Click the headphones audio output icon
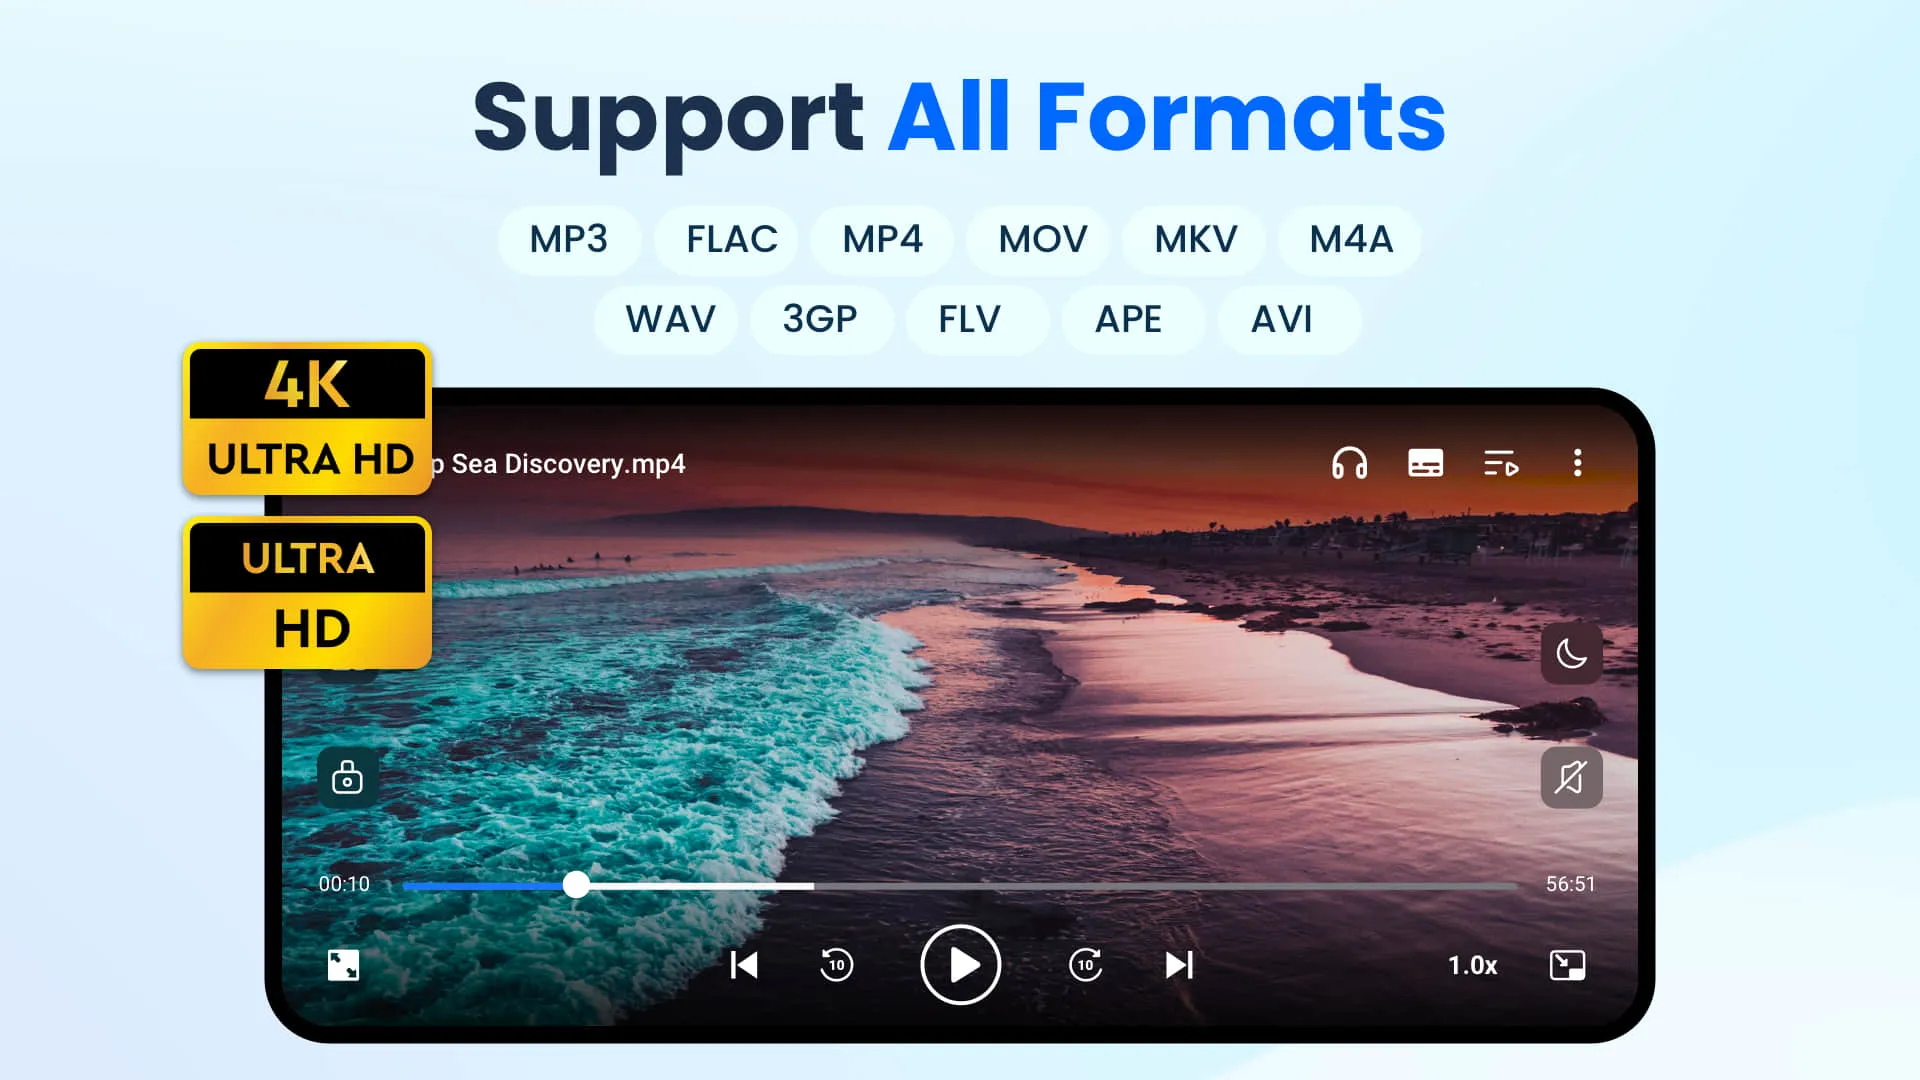 point(1348,463)
